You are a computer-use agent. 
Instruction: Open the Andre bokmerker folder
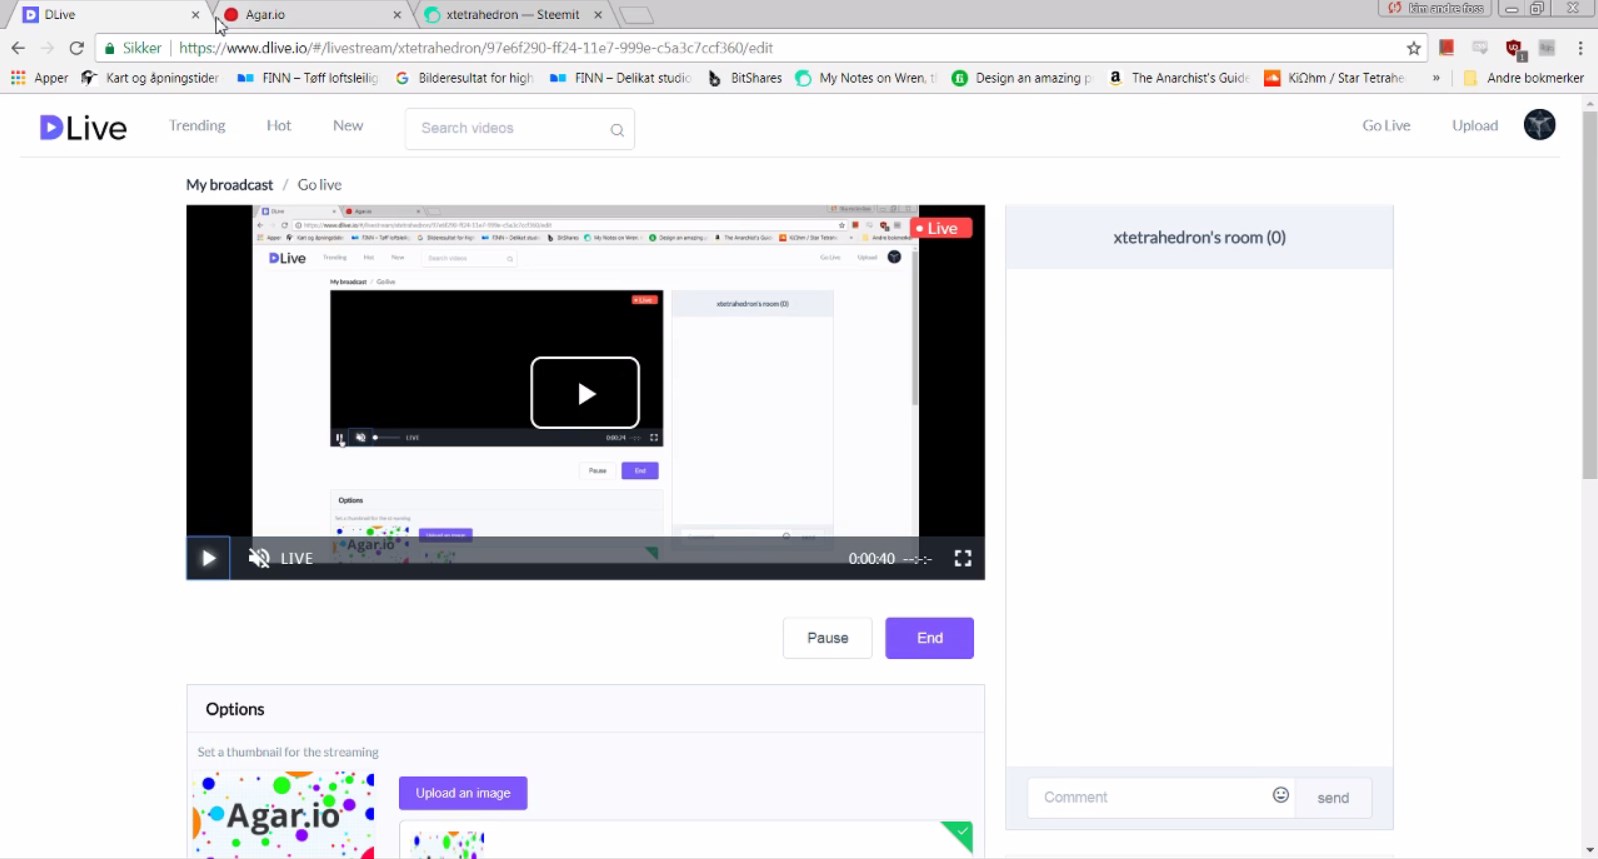pos(1524,77)
